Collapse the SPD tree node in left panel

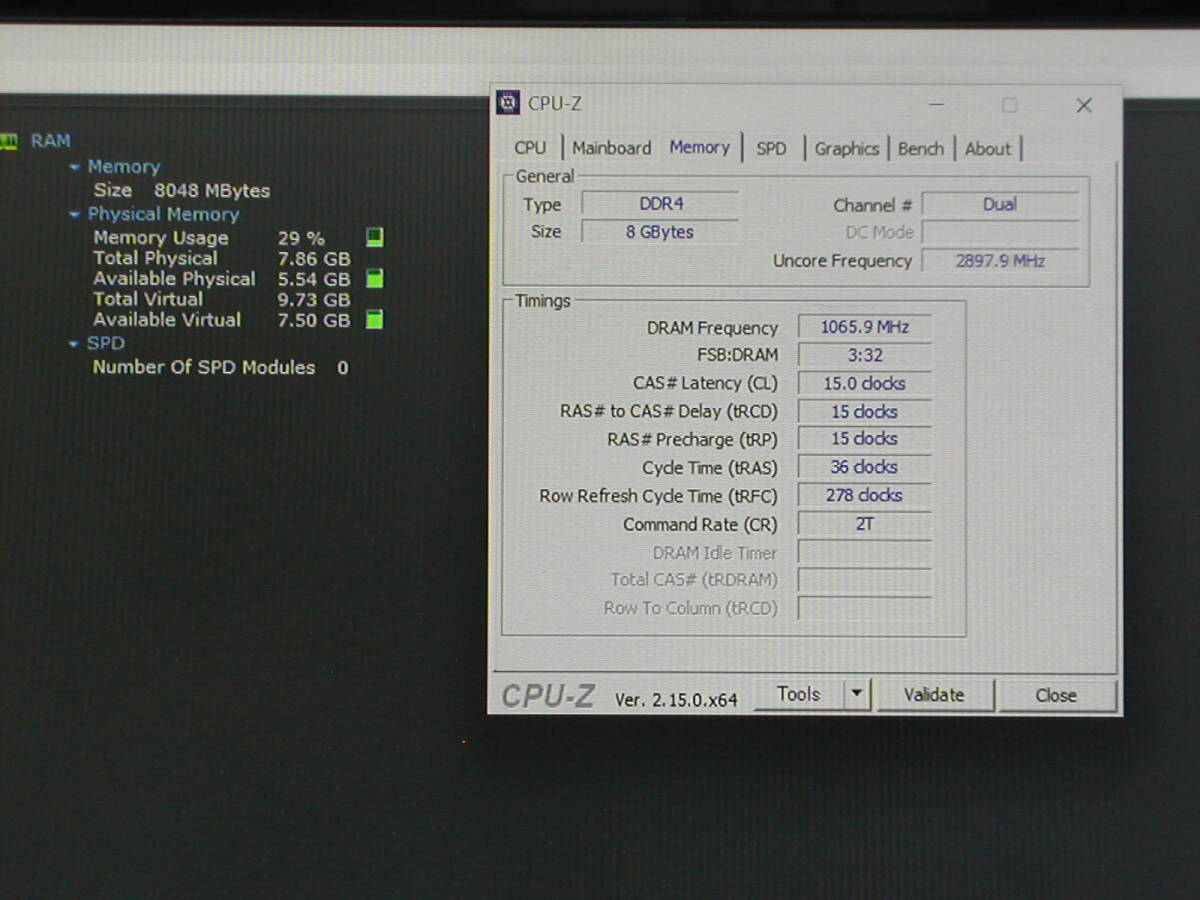[x=73, y=344]
